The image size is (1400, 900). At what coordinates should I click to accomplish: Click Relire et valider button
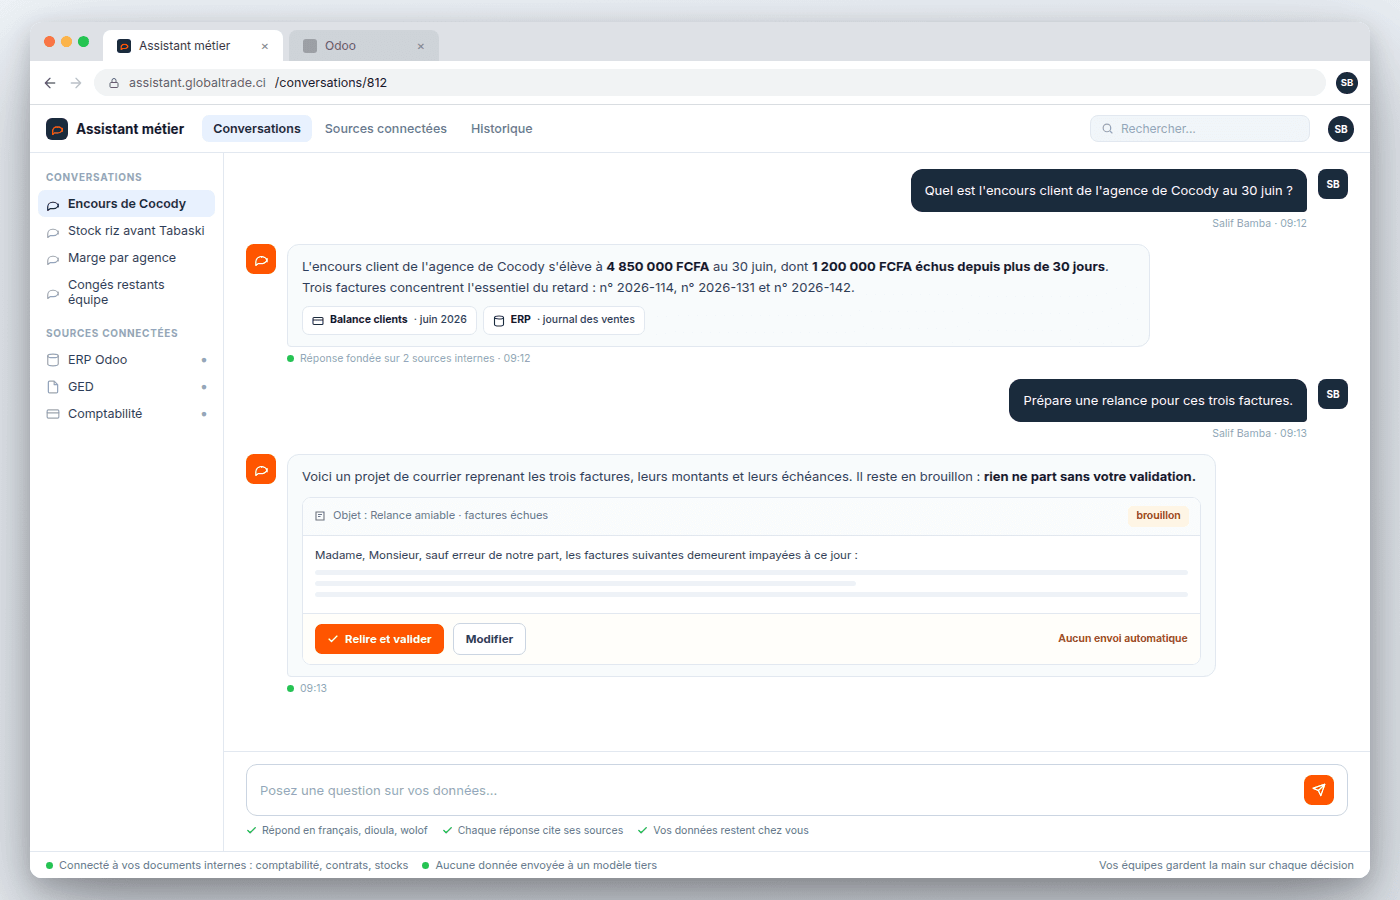(379, 639)
